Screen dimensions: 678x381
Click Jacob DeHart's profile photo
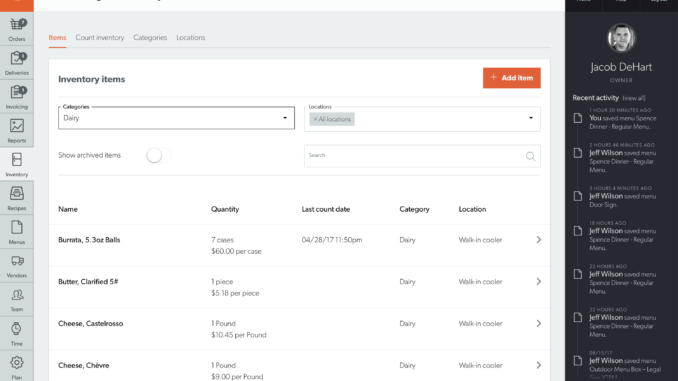click(621, 38)
